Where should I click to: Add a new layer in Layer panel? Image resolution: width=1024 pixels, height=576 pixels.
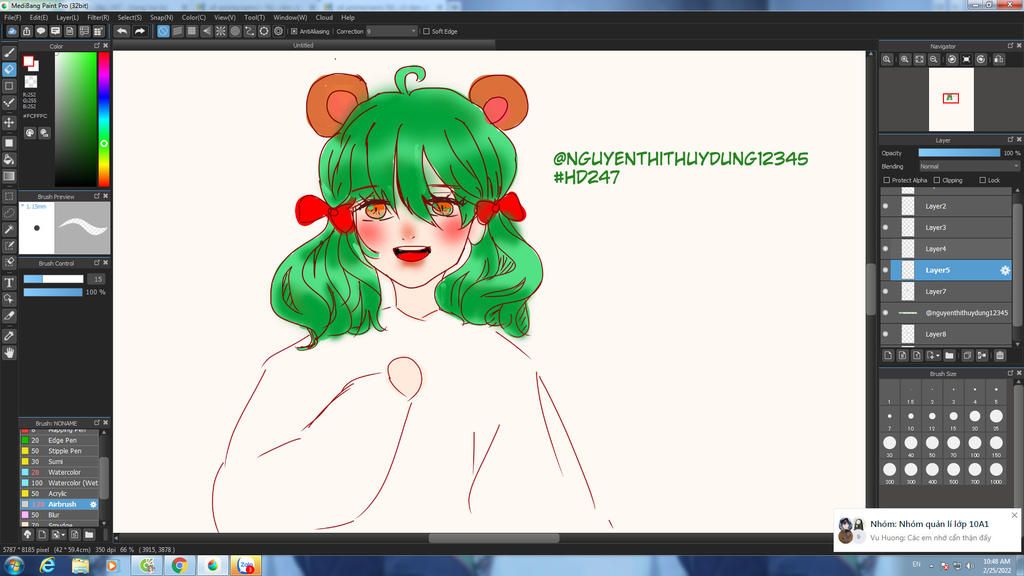coord(888,355)
